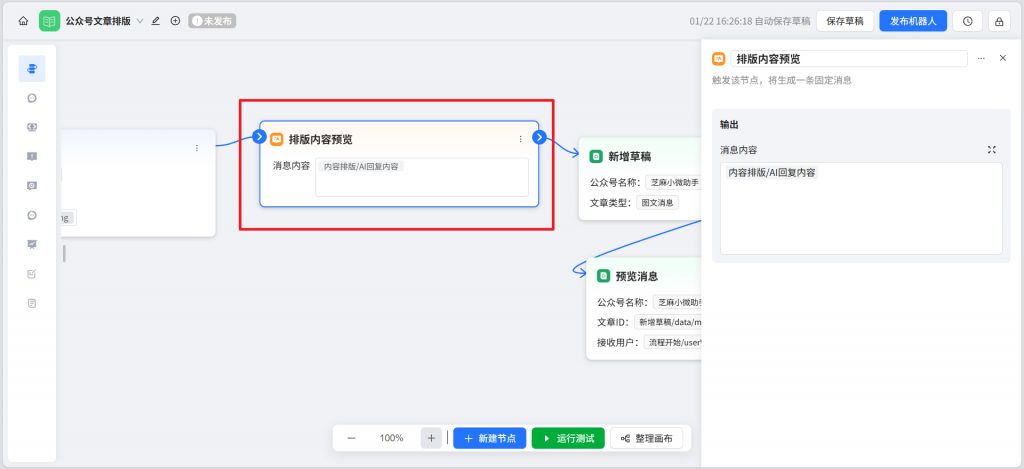Click 内容排版/AI回复内容 variable tag in panel
This screenshot has width=1024, height=469.
click(771, 173)
